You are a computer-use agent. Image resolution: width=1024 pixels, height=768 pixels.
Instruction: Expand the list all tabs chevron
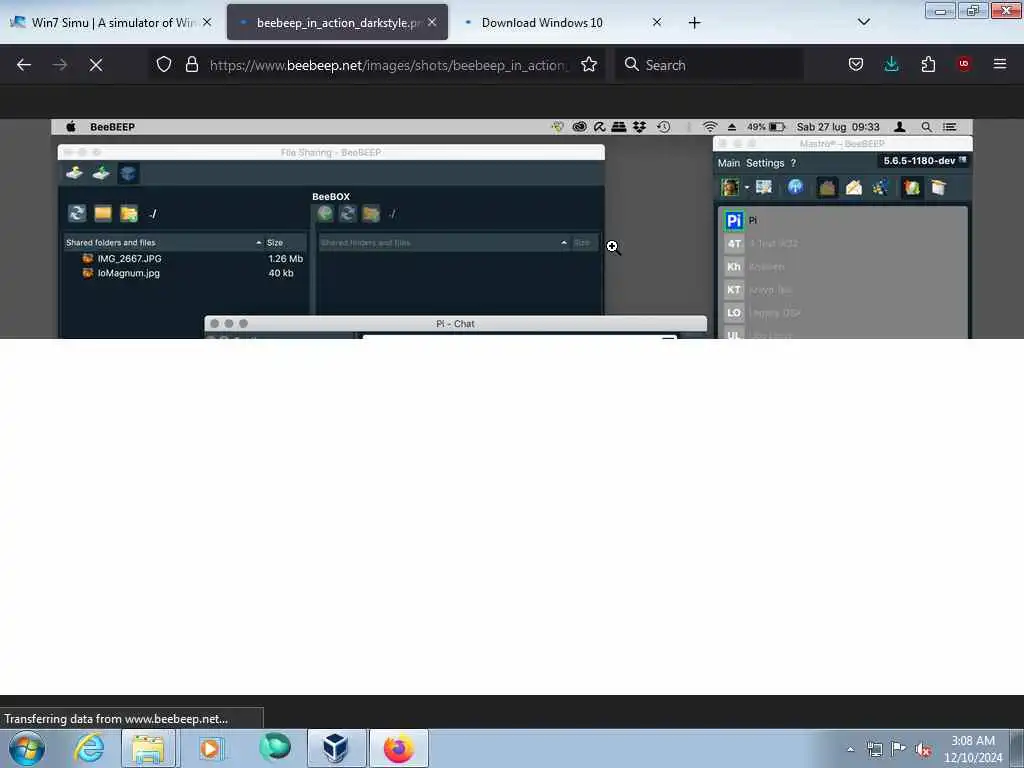(x=863, y=22)
